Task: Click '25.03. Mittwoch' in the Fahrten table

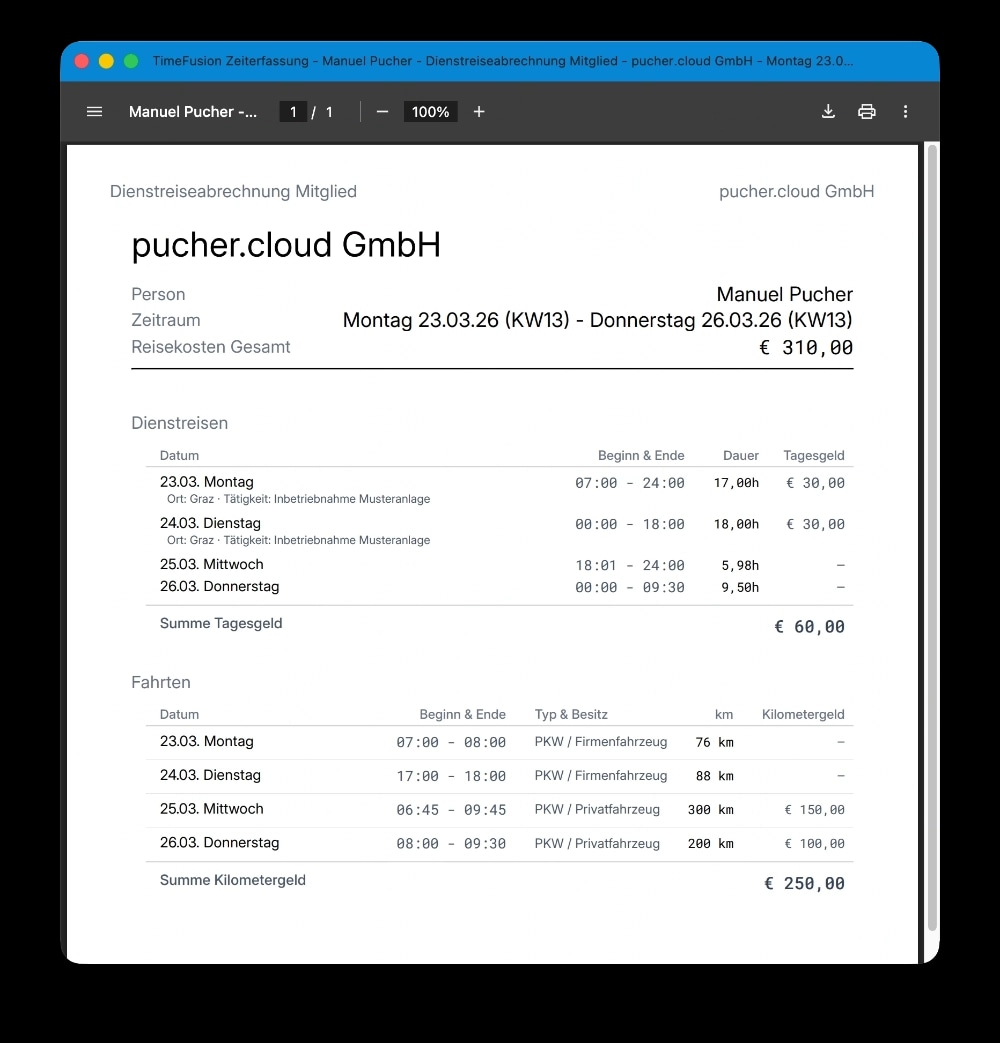Action: click(x=212, y=809)
